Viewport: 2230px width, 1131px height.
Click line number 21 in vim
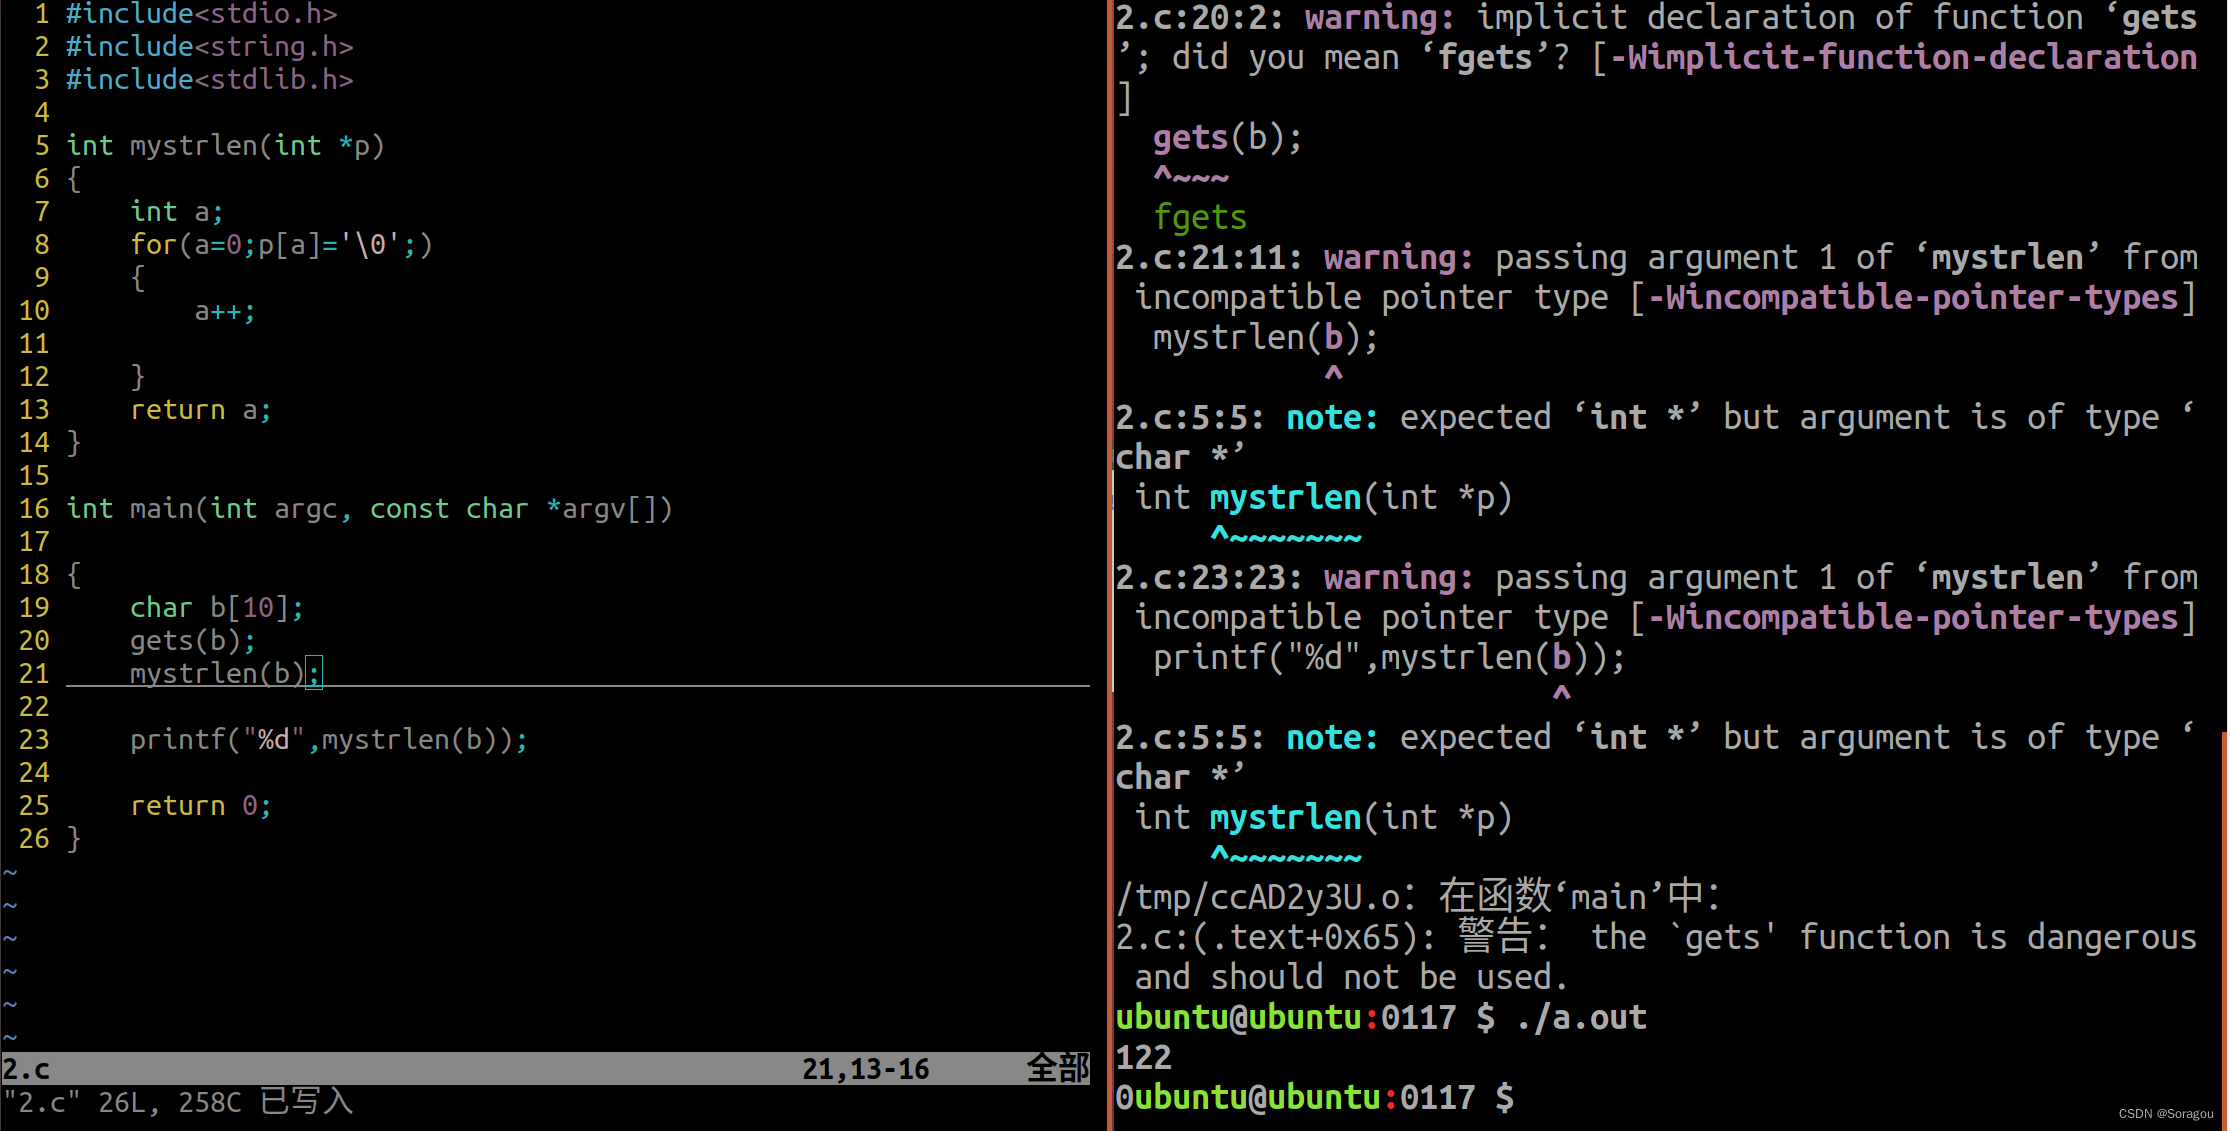34,673
